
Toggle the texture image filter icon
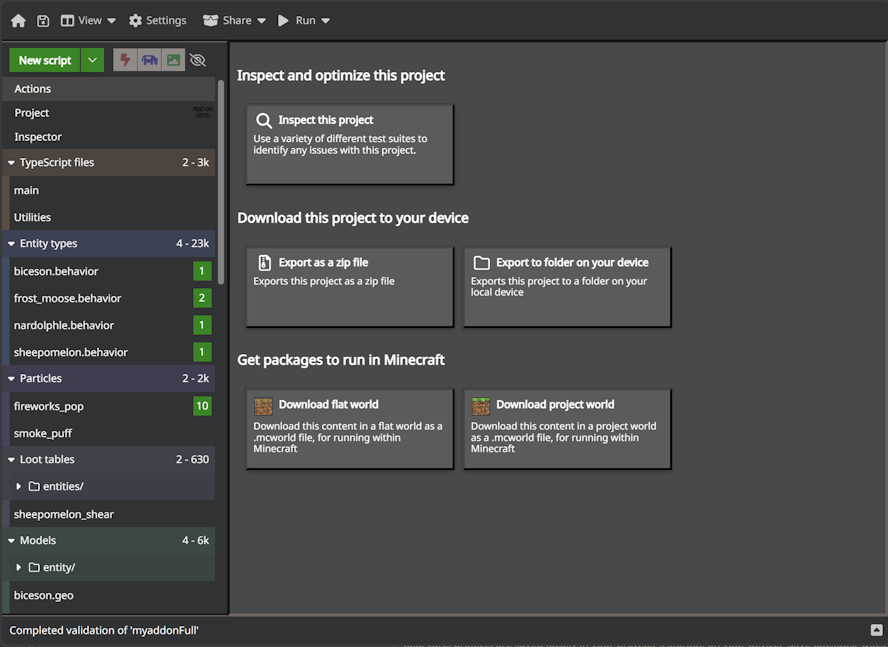pyautogui.click(x=172, y=60)
